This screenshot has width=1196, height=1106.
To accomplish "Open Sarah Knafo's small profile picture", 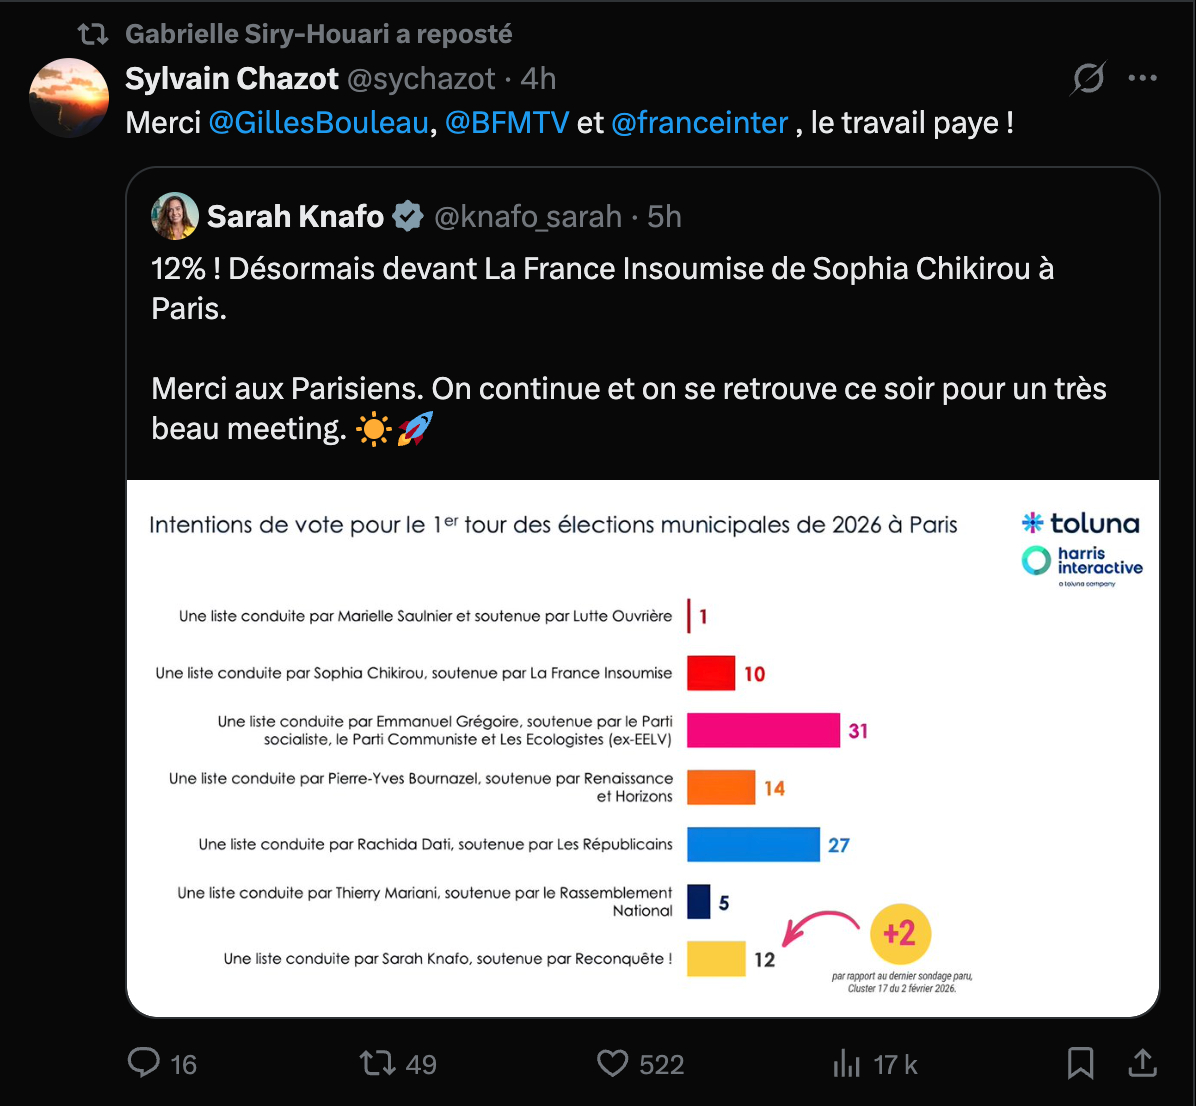I will [175, 216].
